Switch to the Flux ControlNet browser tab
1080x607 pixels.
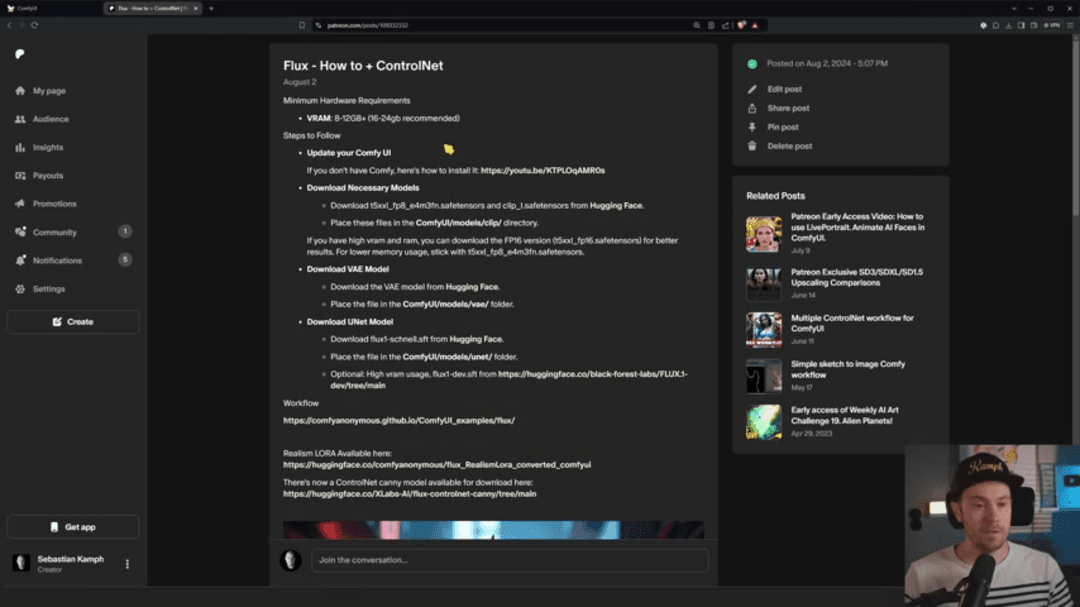150,7
